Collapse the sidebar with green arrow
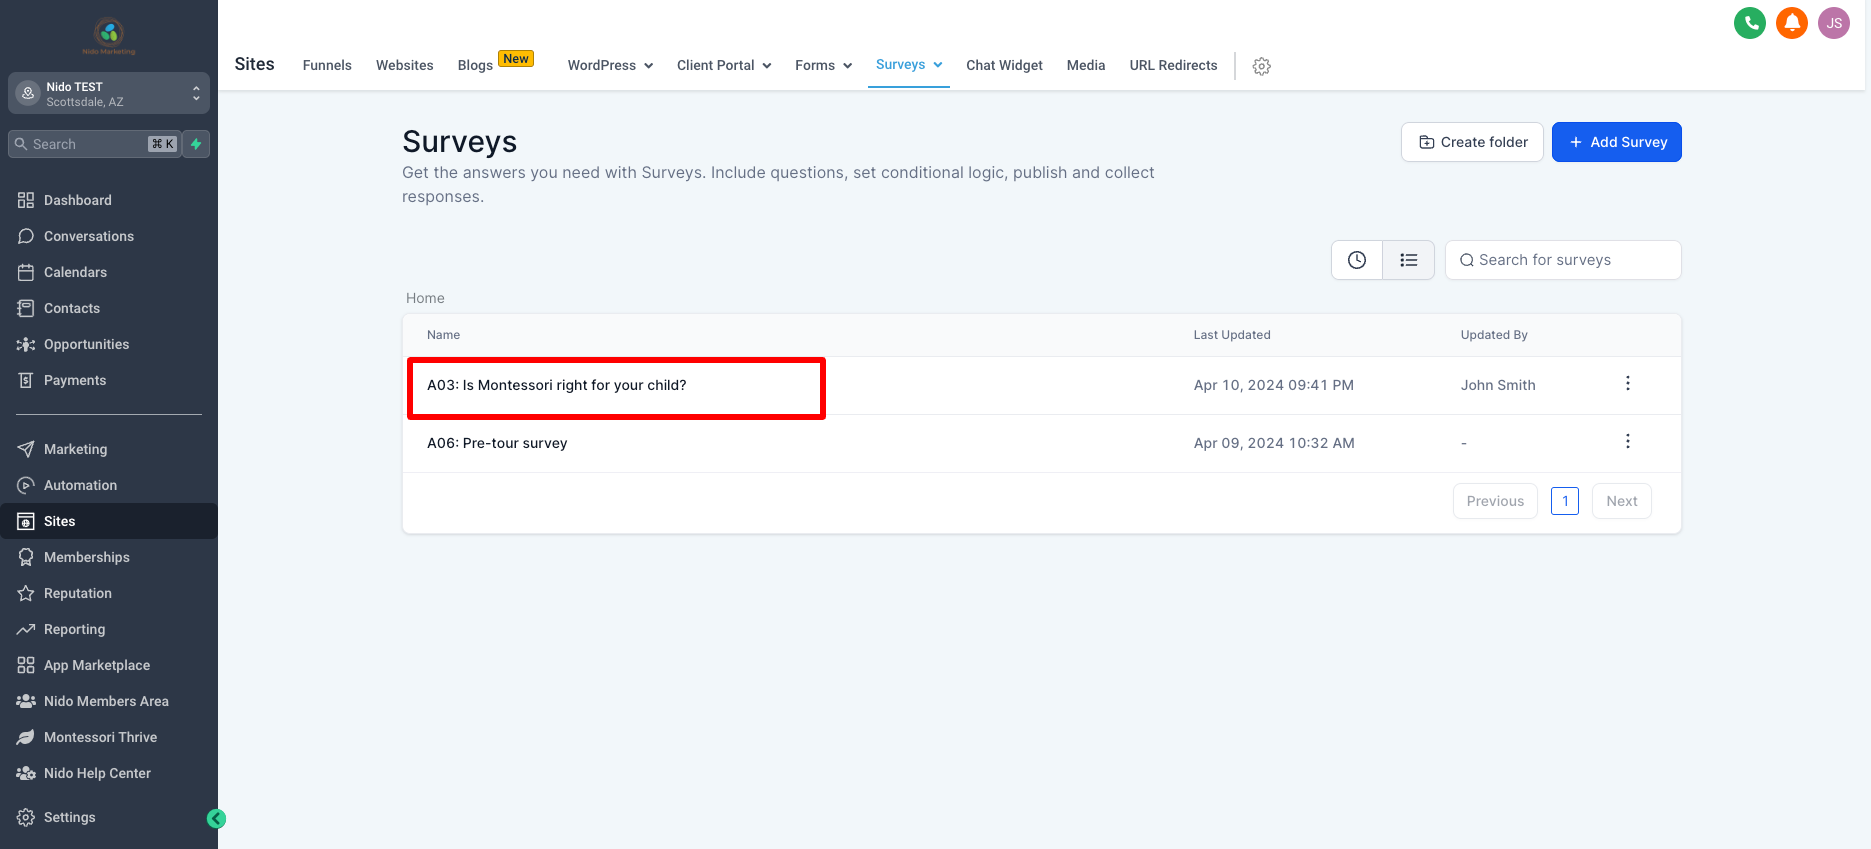 (216, 819)
